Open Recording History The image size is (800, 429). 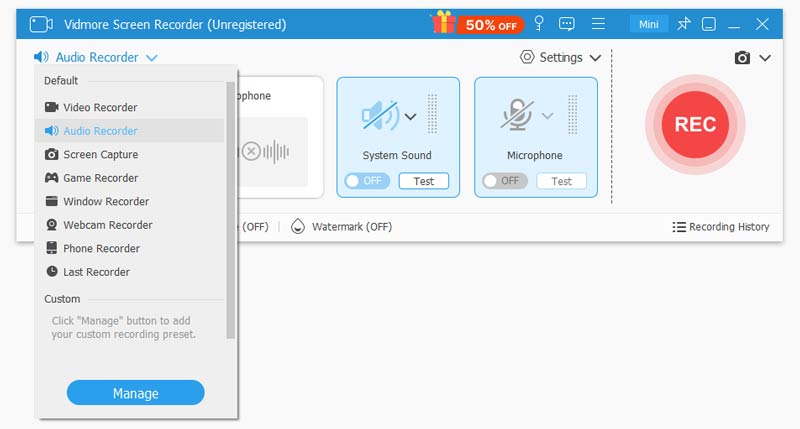coord(720,226)
